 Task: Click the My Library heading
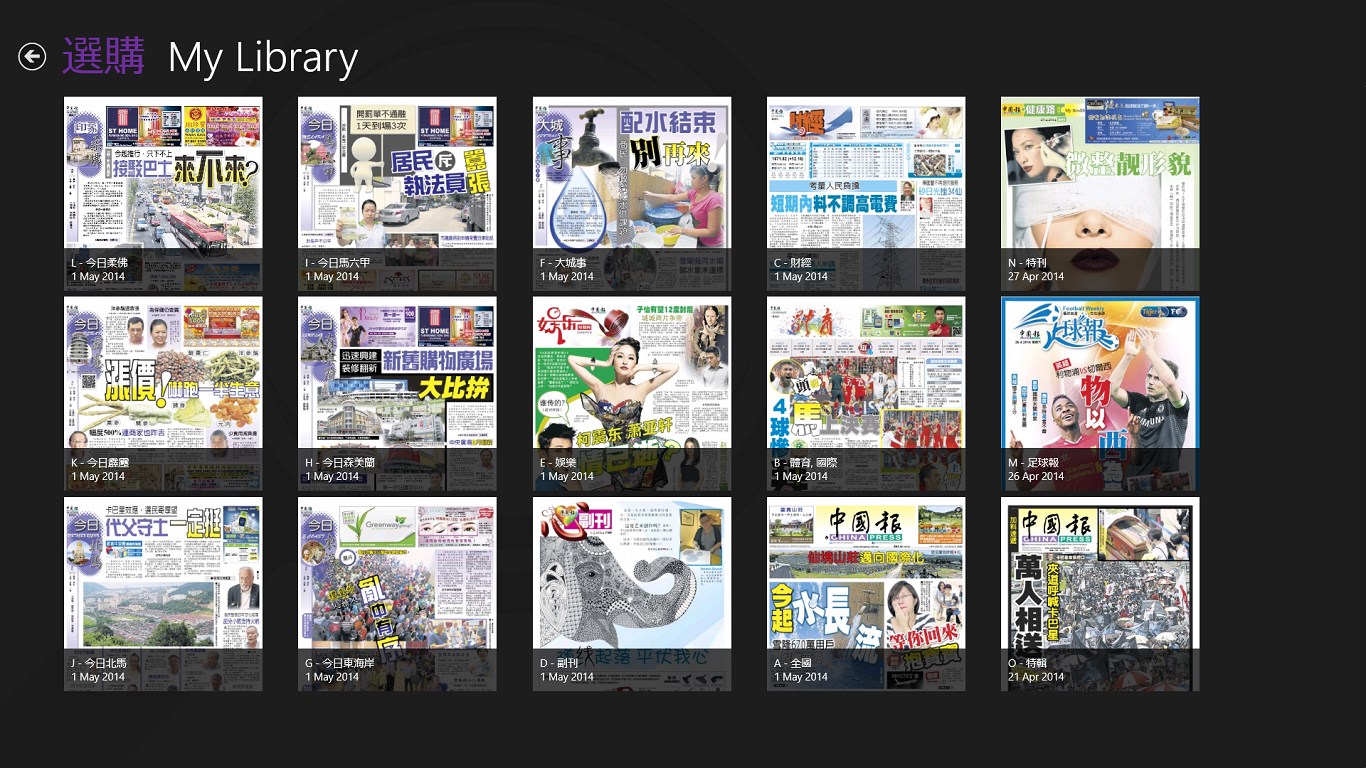262,58
